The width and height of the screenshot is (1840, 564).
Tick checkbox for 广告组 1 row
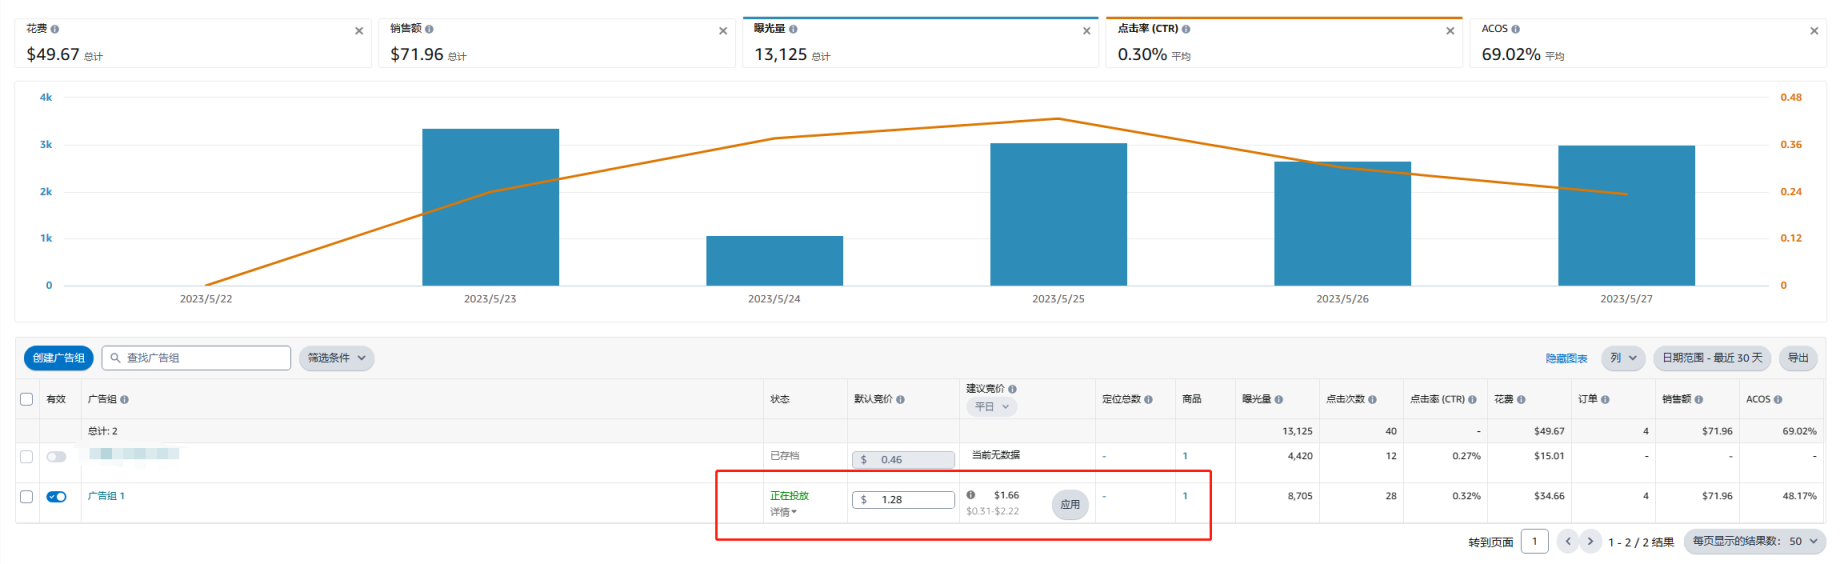(x=27, y=497)
